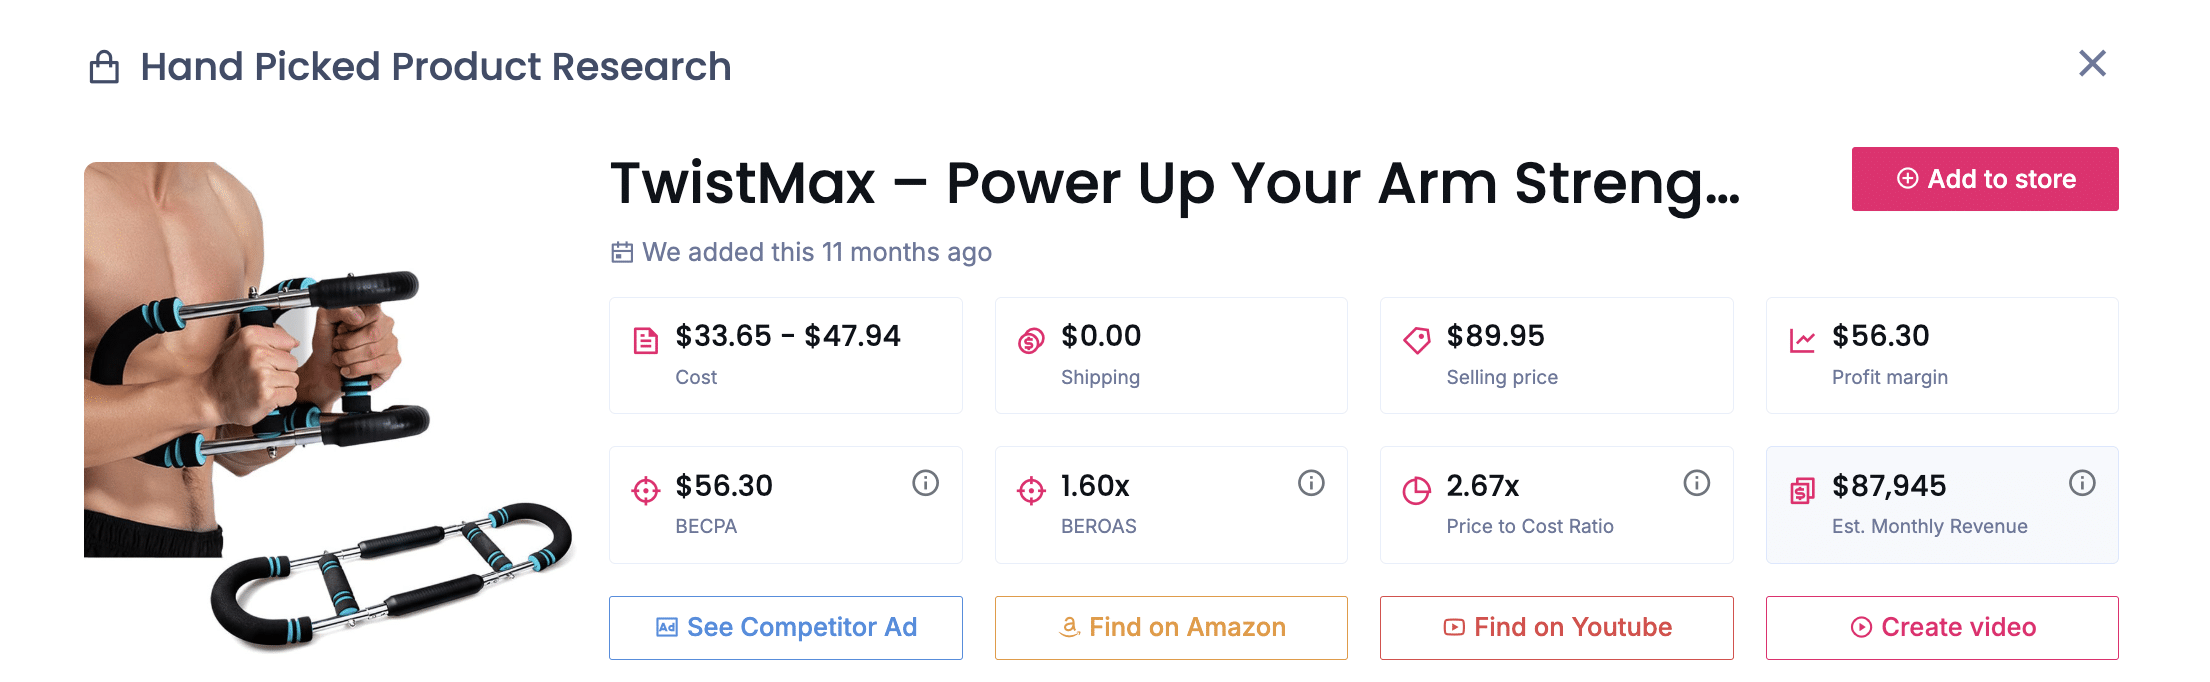The height and width of the screenshot is (682, 2210).
Task: Click the BEROAS info icon
Action: (x=1311, y=484)
